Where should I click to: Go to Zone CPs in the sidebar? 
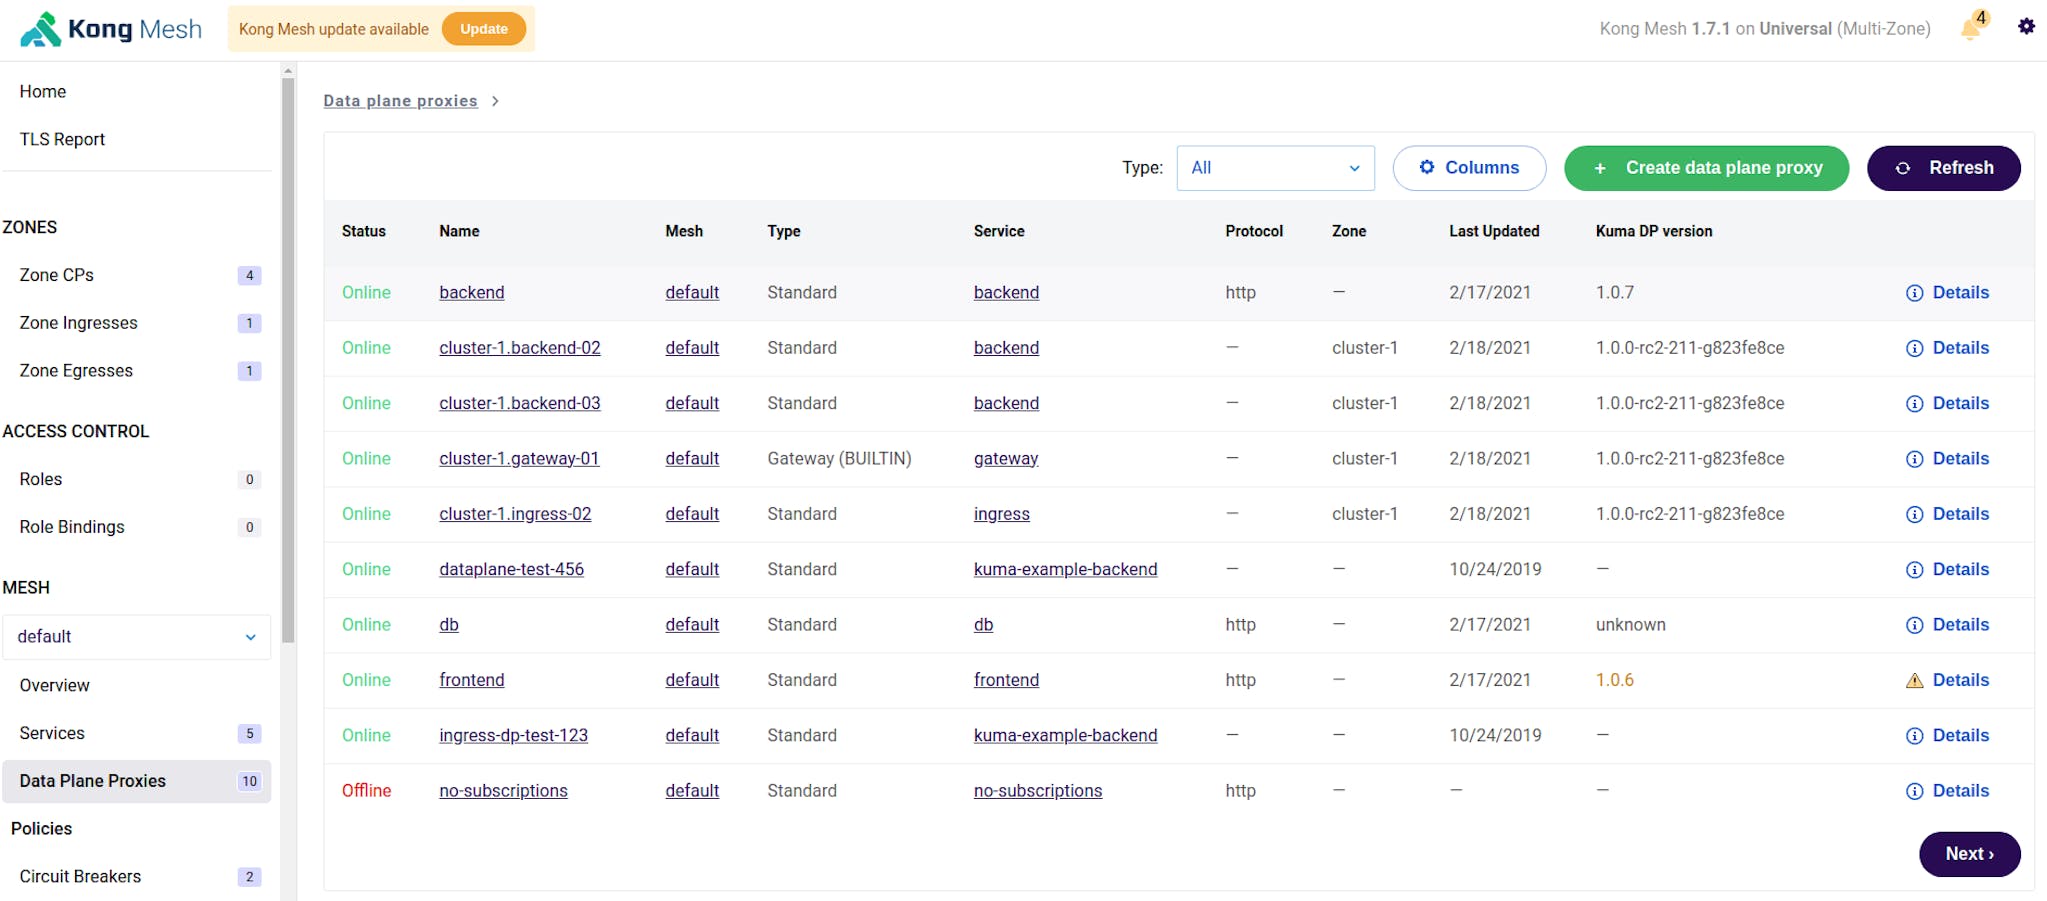(x=56, y=275)
